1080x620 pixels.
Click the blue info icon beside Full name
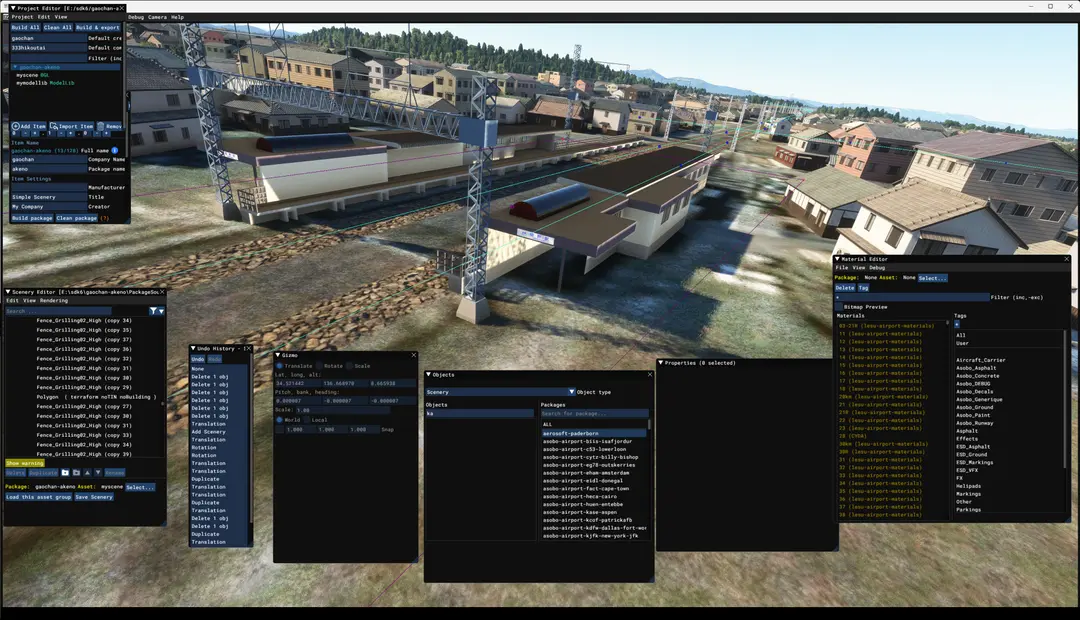point(114,150)
